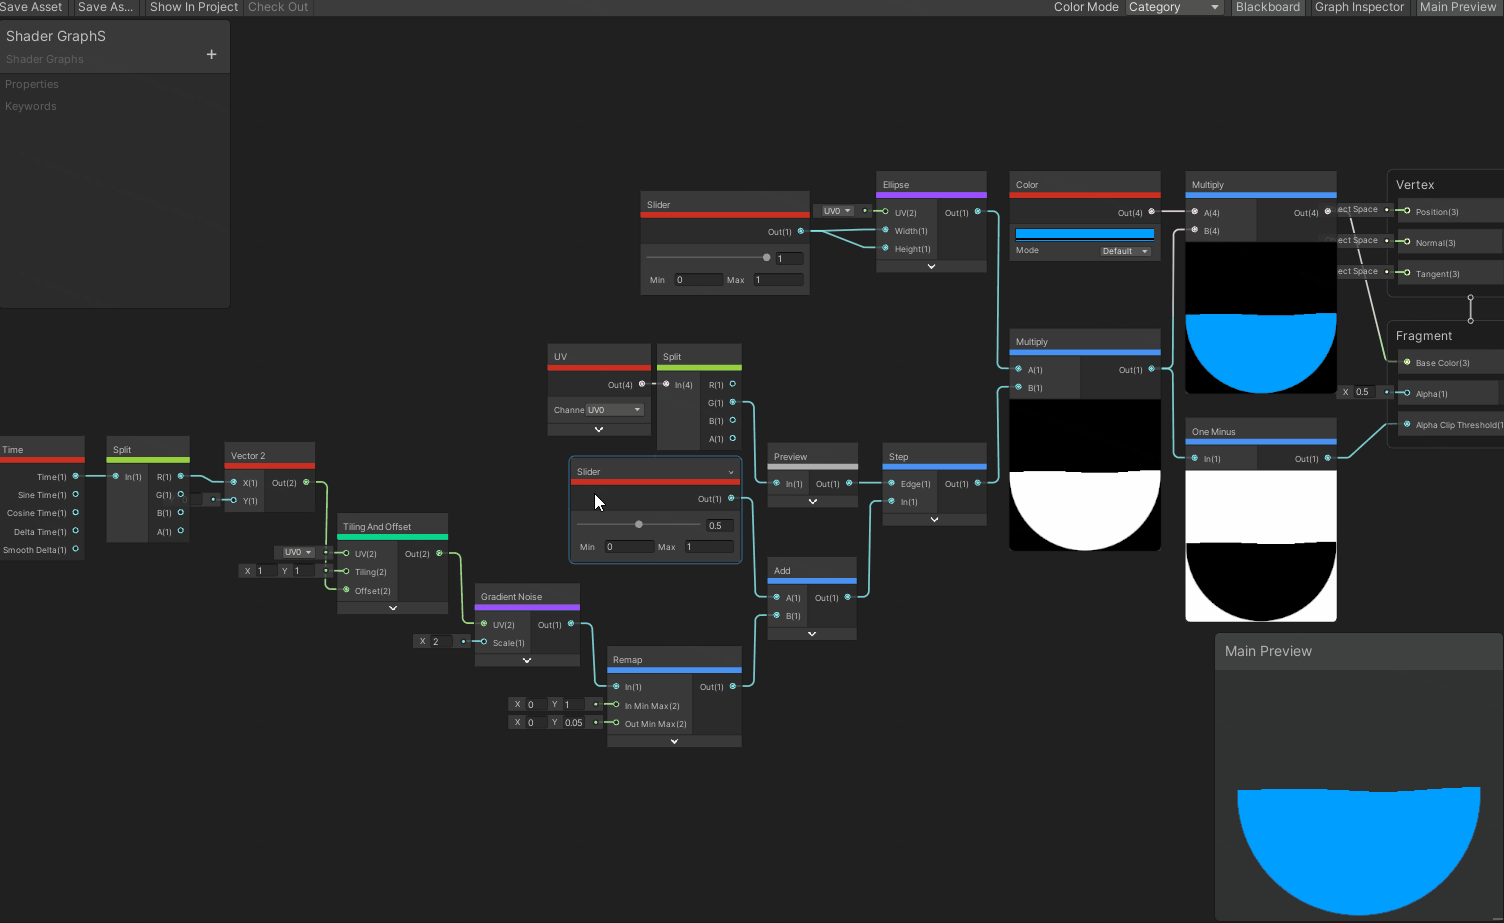Expand Gradient Noise node preview chevron
Image resolution: width=1504 pixels, height=923 pixels.
(x=527, y=660)
